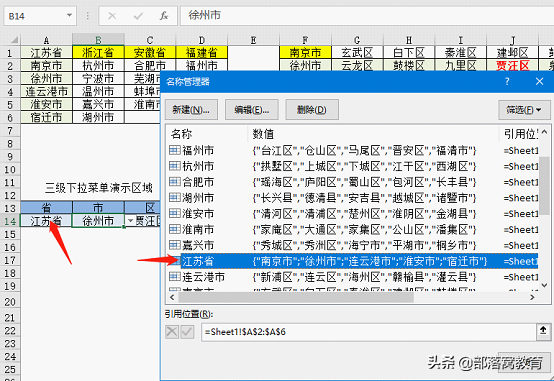Click the 删除(D) button in Name Manager
This screenshot has height=381, width=554.
pyautogui.click(x=312, y=110)
